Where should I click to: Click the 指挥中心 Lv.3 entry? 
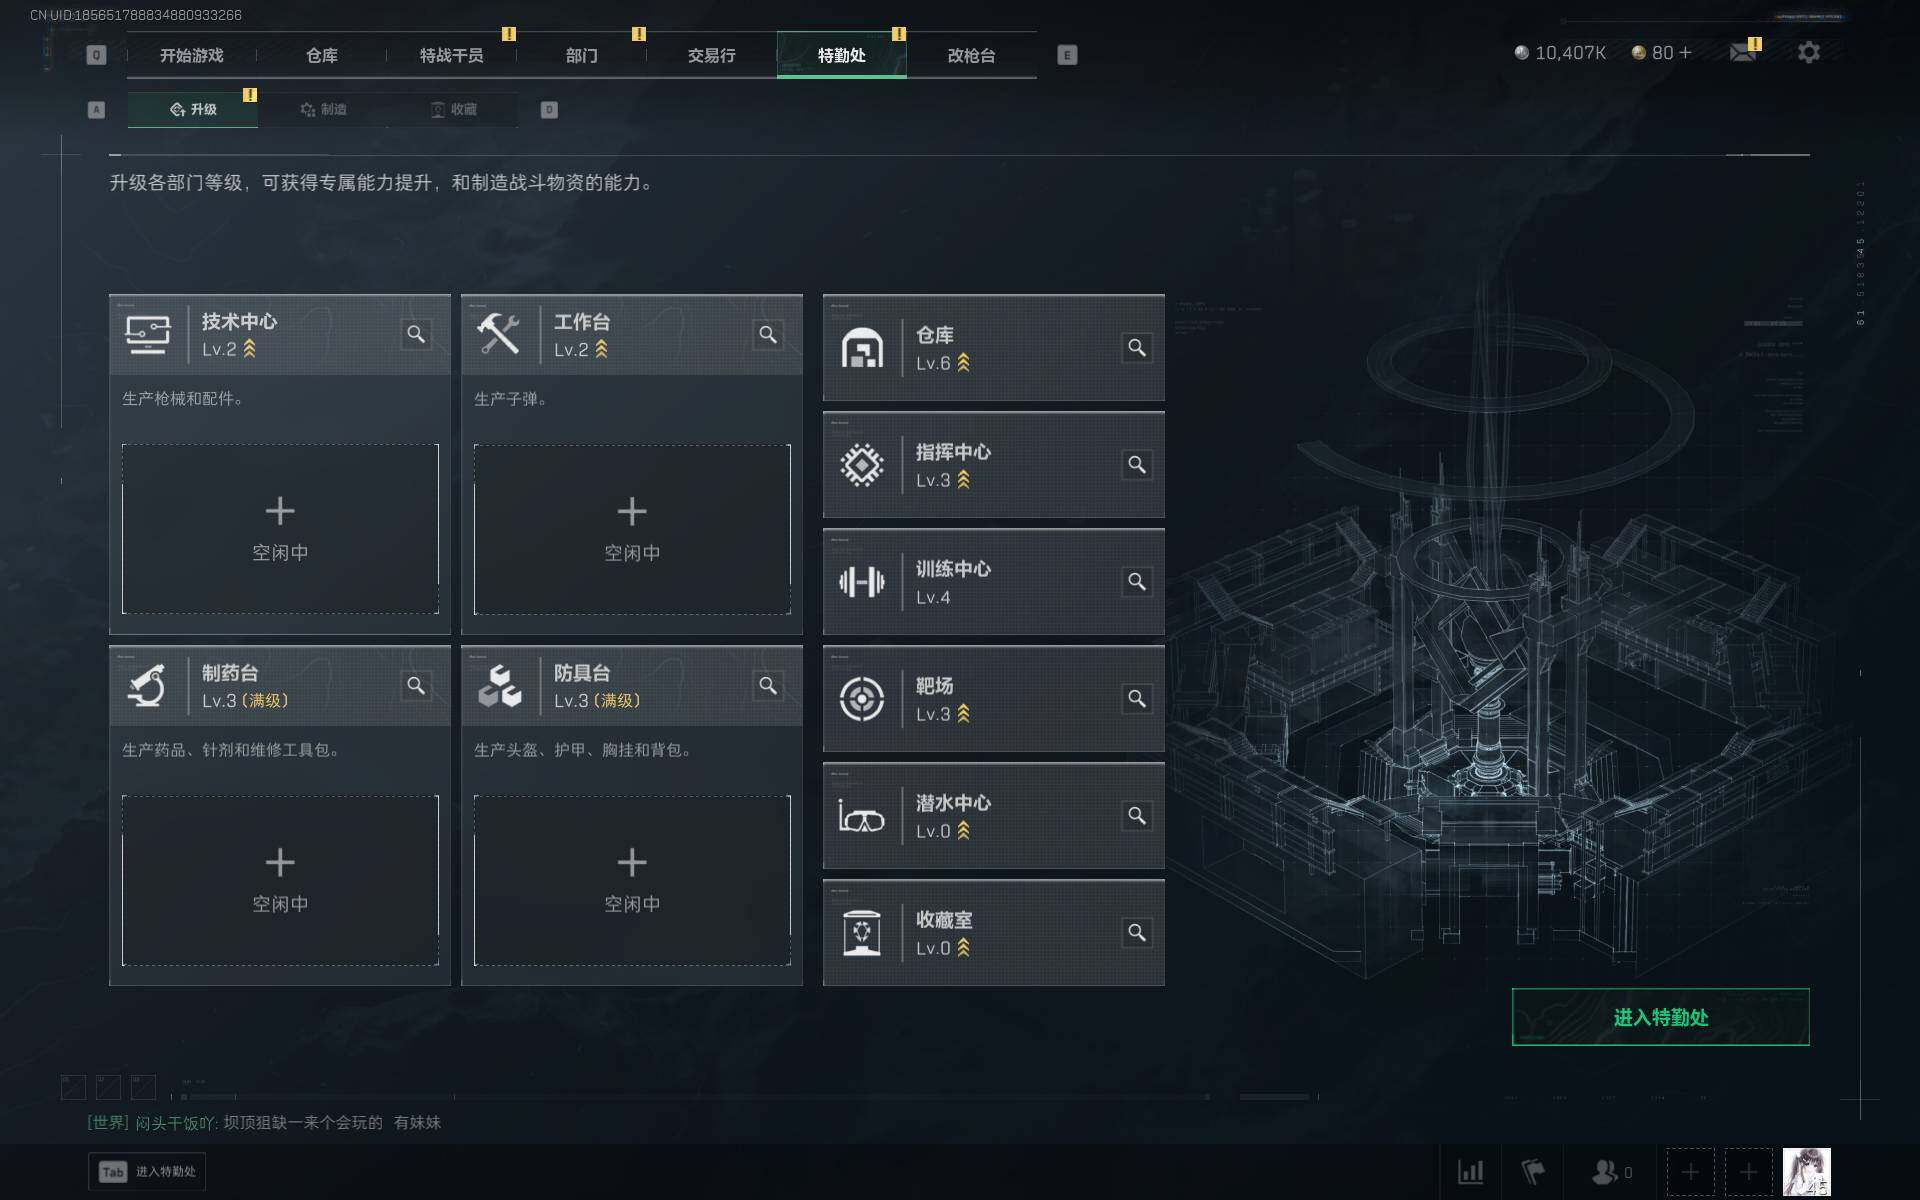pyautogui.click(x=993, y=465)
